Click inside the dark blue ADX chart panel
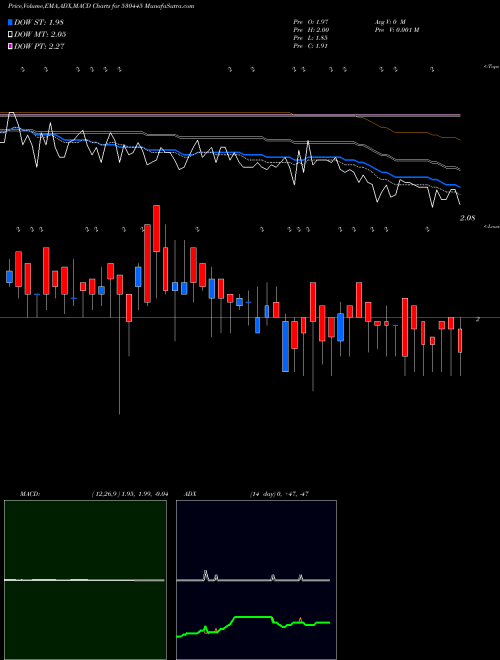Viewport: 500px width, 660px height. (x=256, y=580)
